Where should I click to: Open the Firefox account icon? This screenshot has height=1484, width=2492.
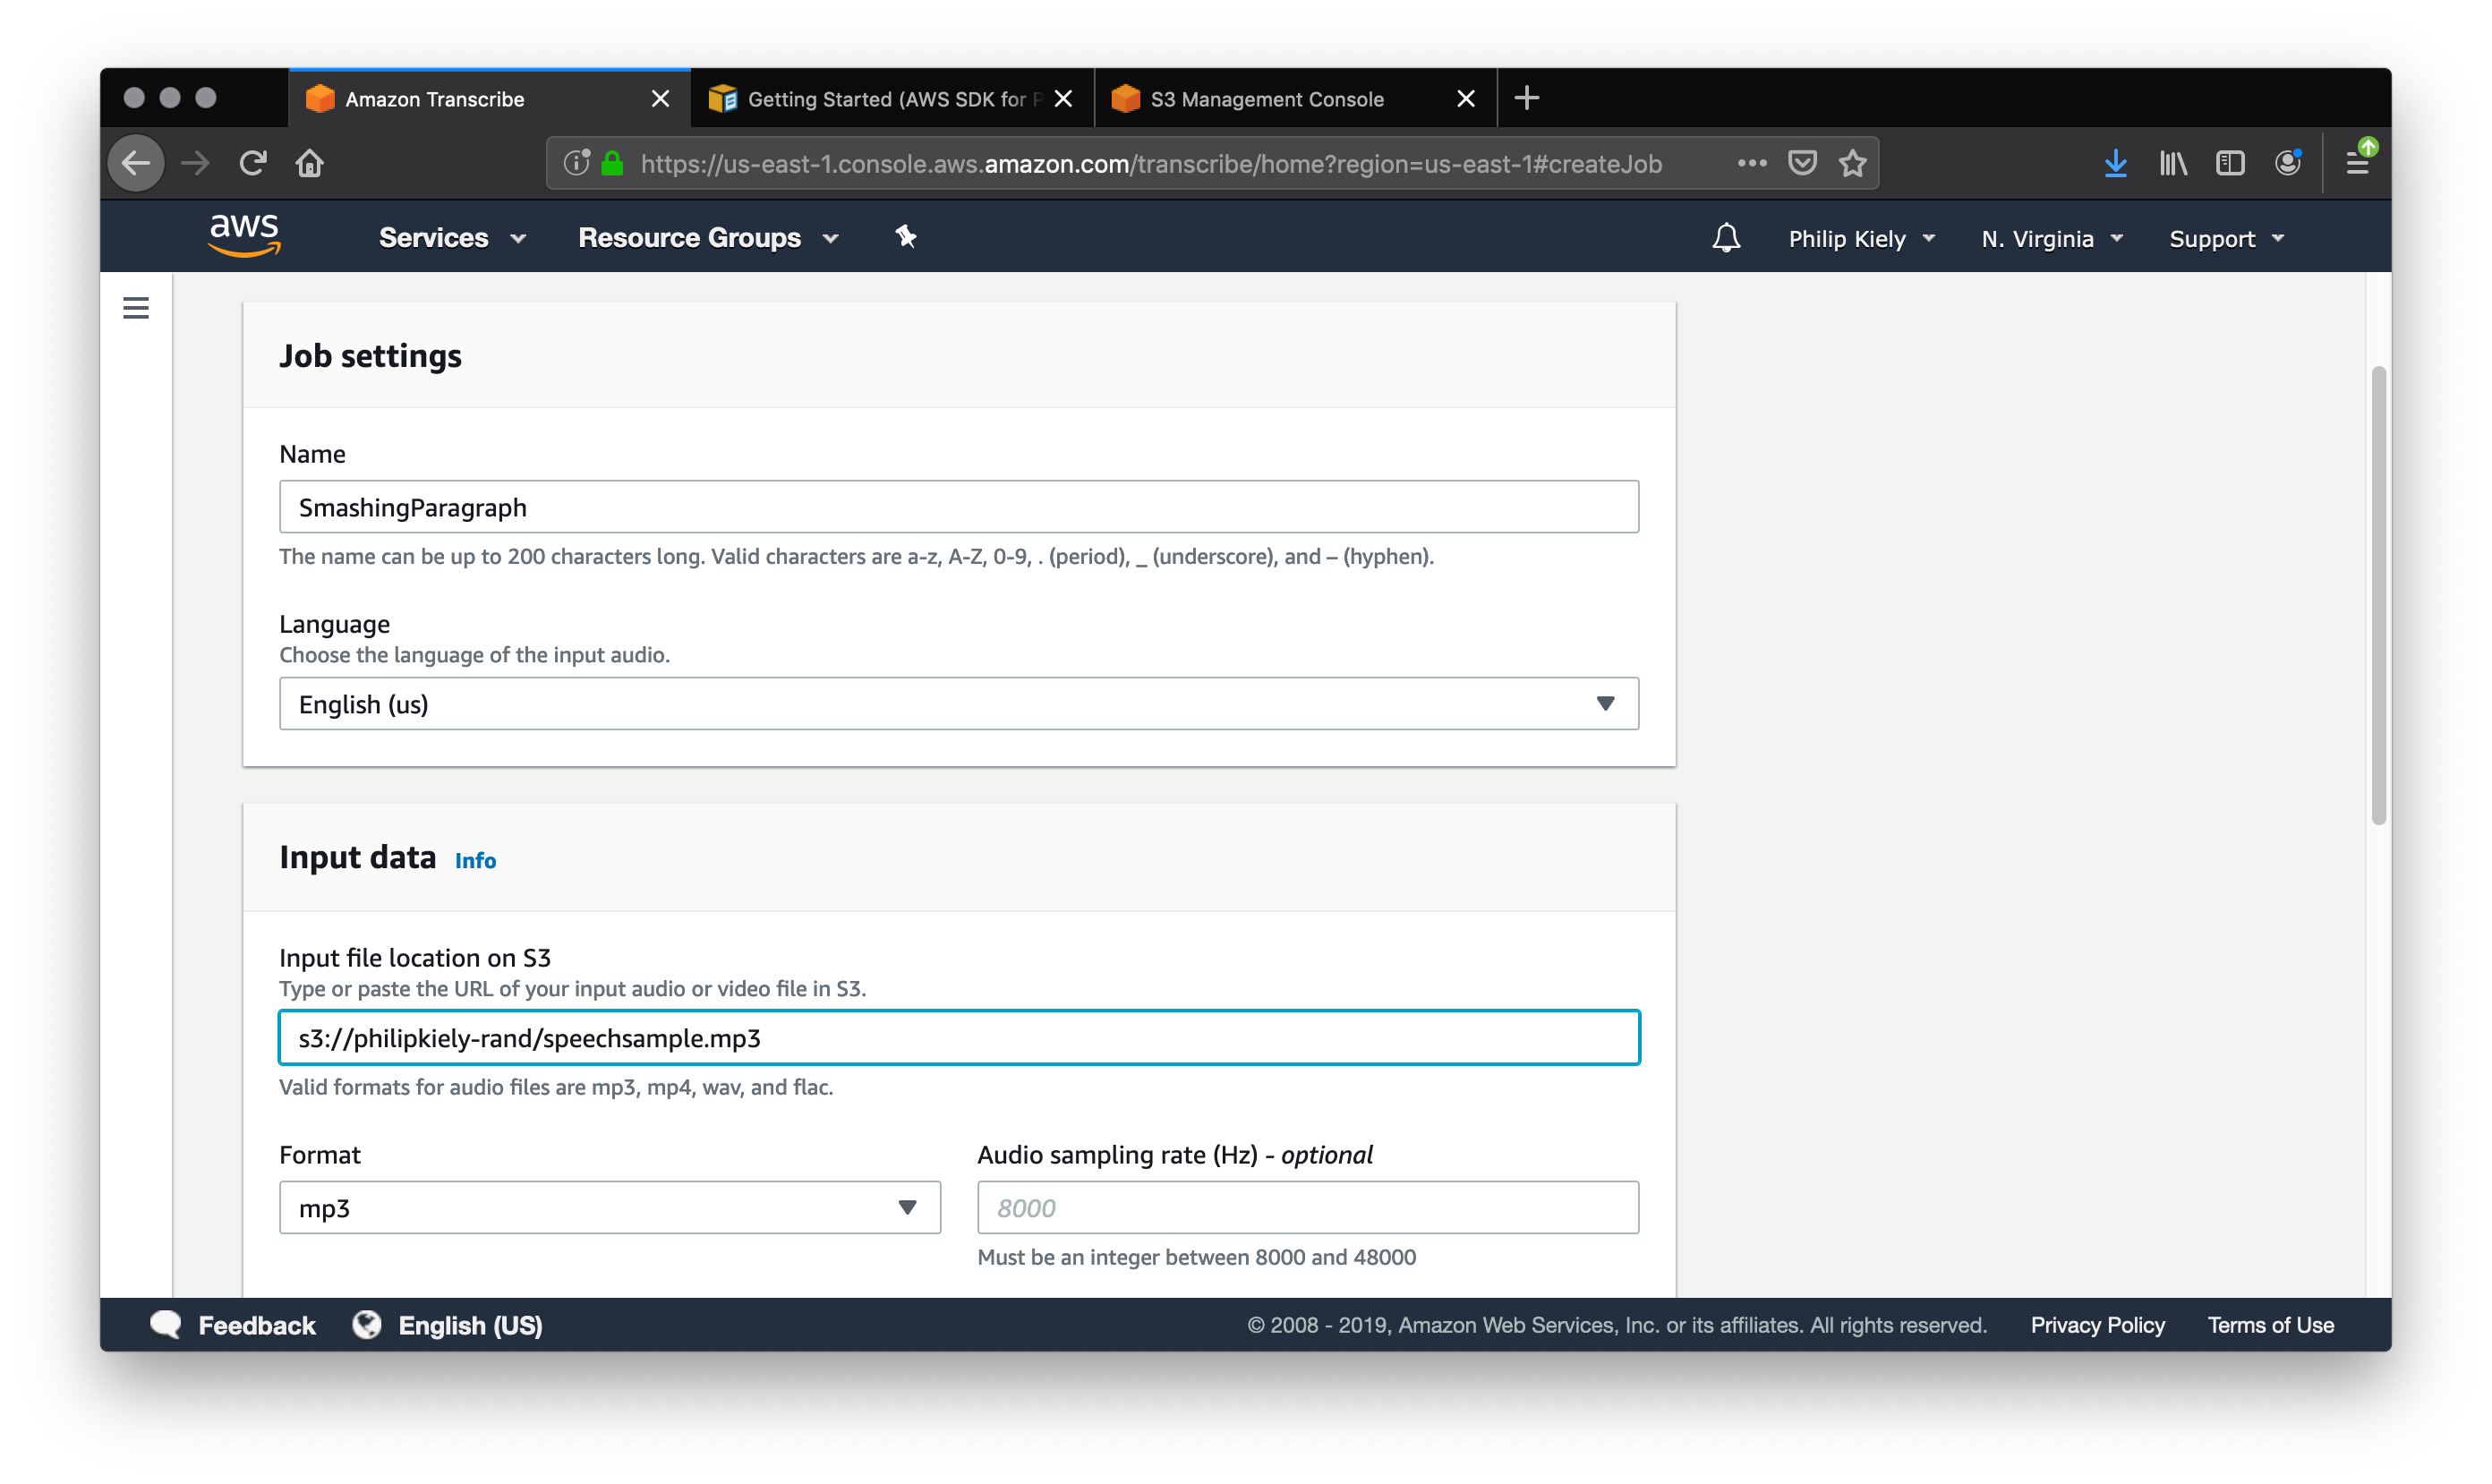pyautogui.click(x=2288, y=163)
